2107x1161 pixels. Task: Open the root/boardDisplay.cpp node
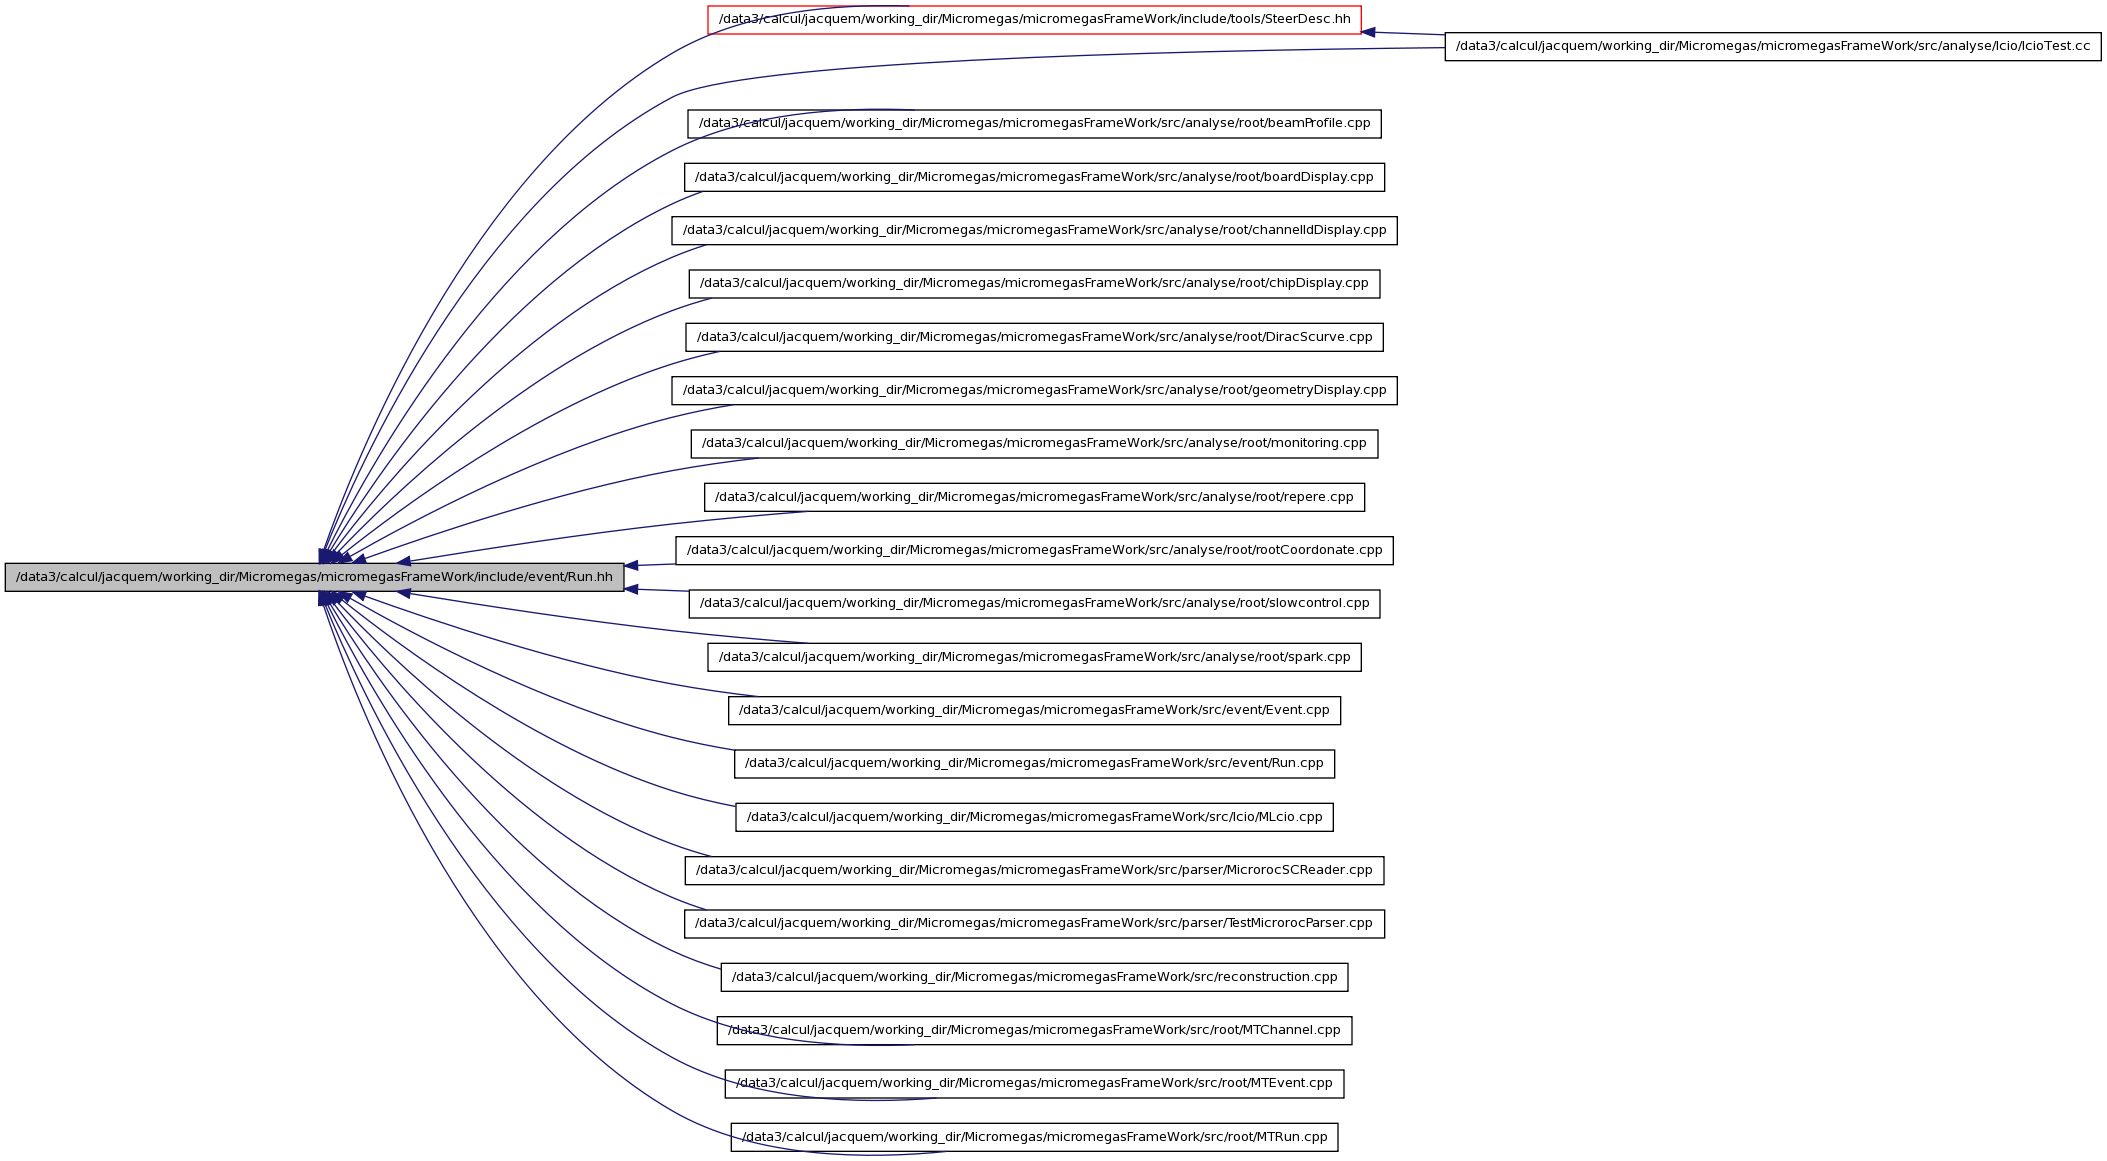click(1034, 177)
